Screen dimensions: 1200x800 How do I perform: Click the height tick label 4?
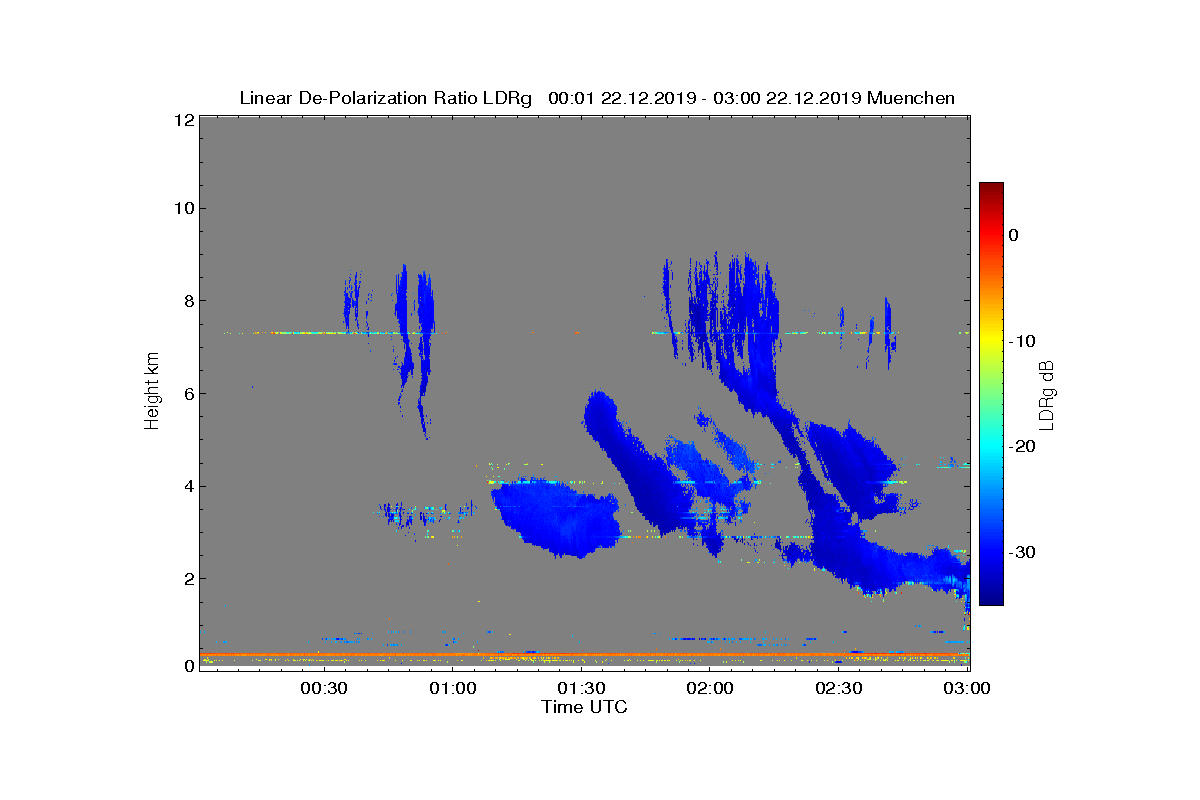pos(187,486)
